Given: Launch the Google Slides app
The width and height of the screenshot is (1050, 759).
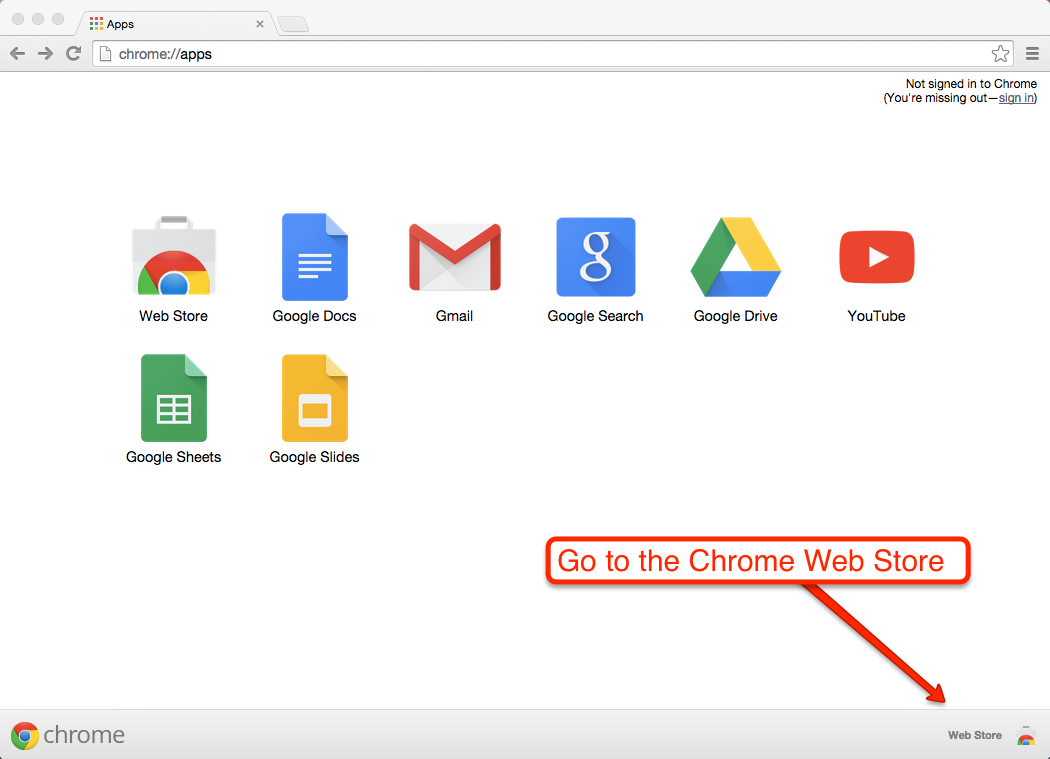Looking at the screenshot, I should pyautogui.click(x=315, y=398).
